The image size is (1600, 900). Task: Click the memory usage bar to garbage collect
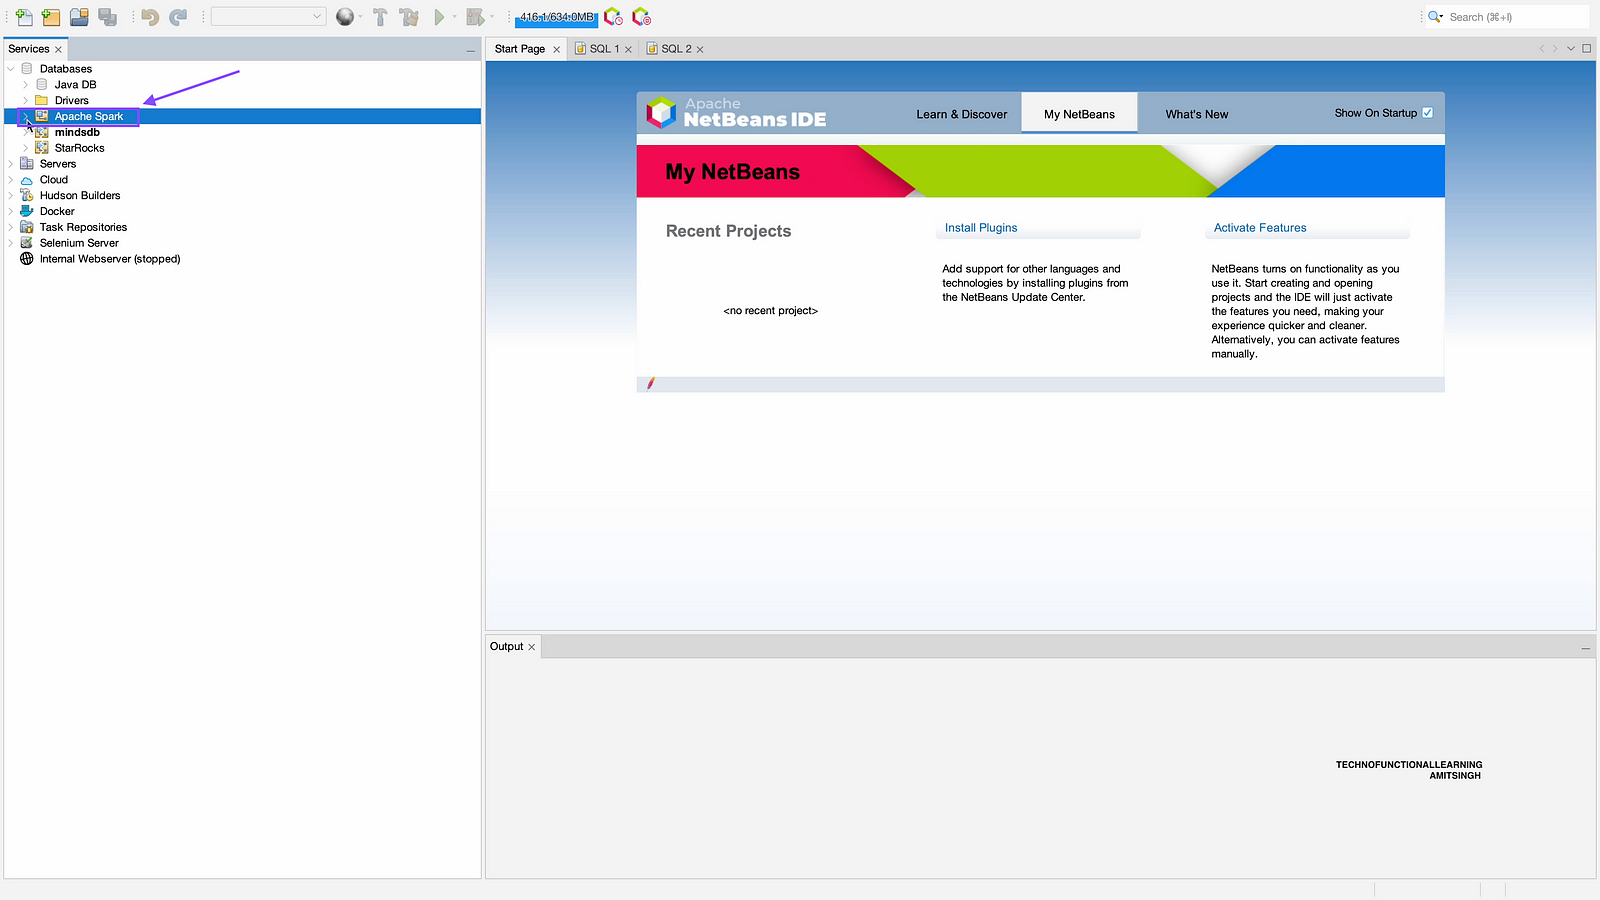(x=556, y=17)
